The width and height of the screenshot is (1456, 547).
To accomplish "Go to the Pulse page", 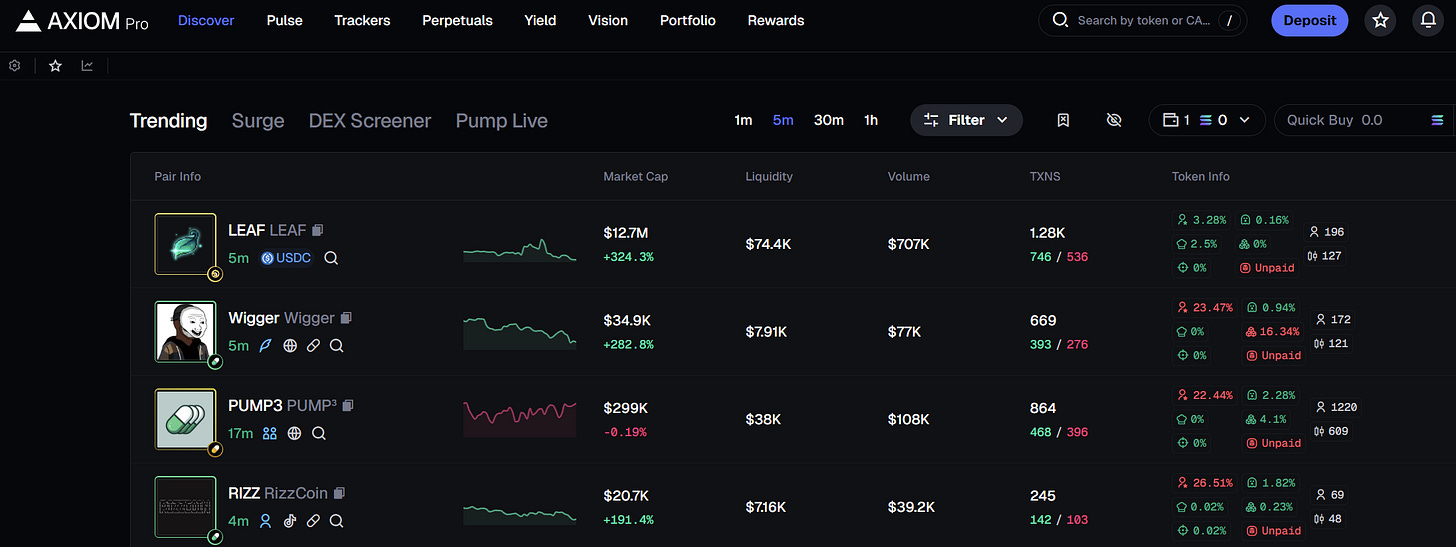I will (x=285, y=20).
